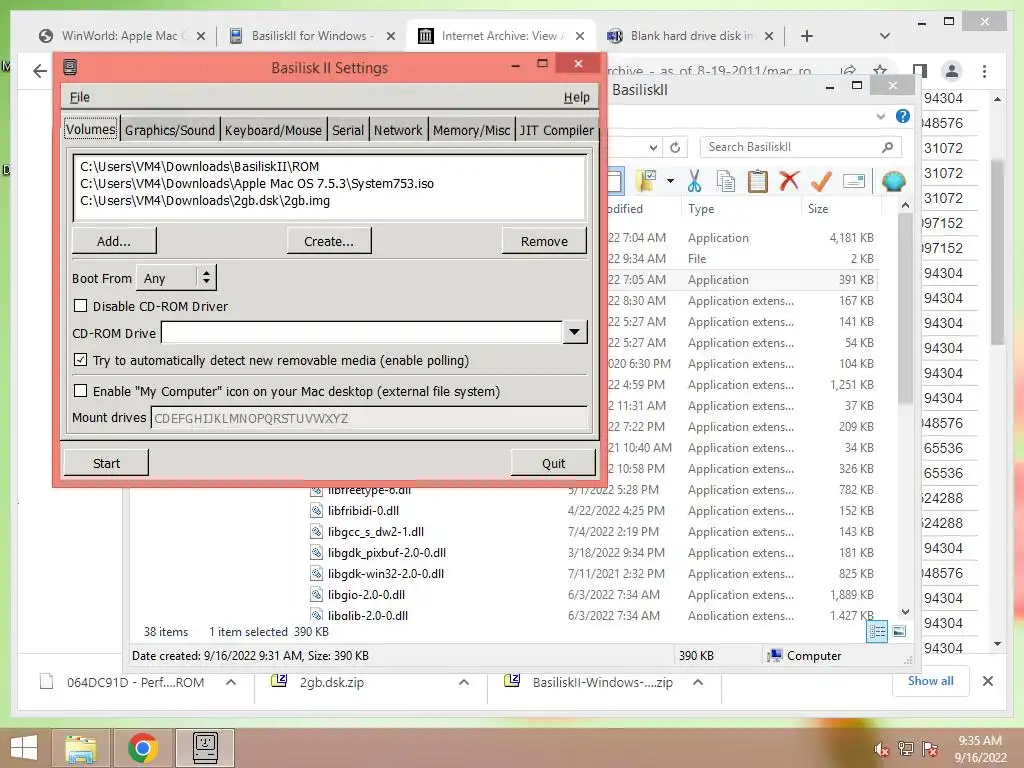Screen dimensions: 1024x768
Task: Open the File menu in Basilisk II Settings
Action: 80,97
